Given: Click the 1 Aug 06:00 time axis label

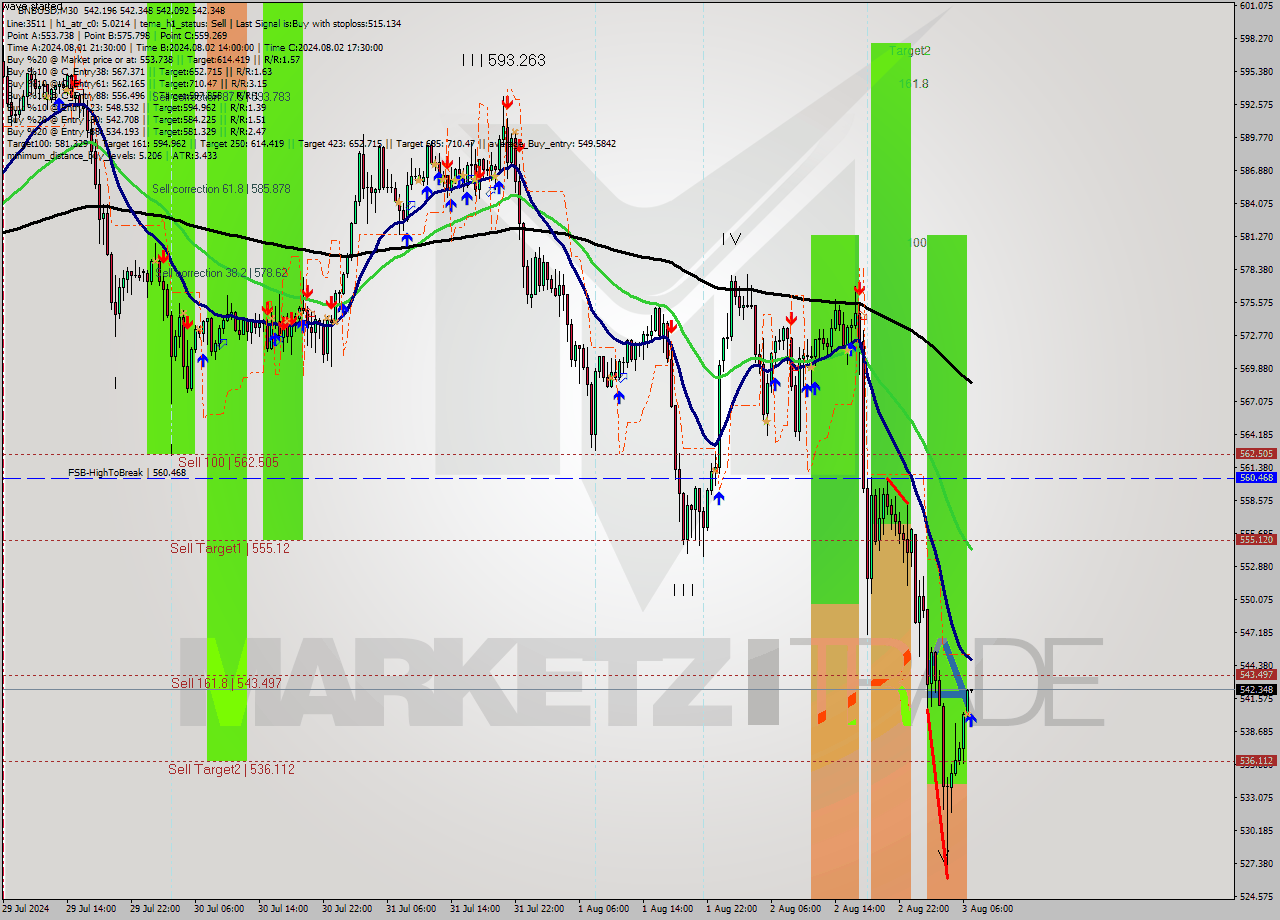Looking at the screenshot, I should [604, 909].
